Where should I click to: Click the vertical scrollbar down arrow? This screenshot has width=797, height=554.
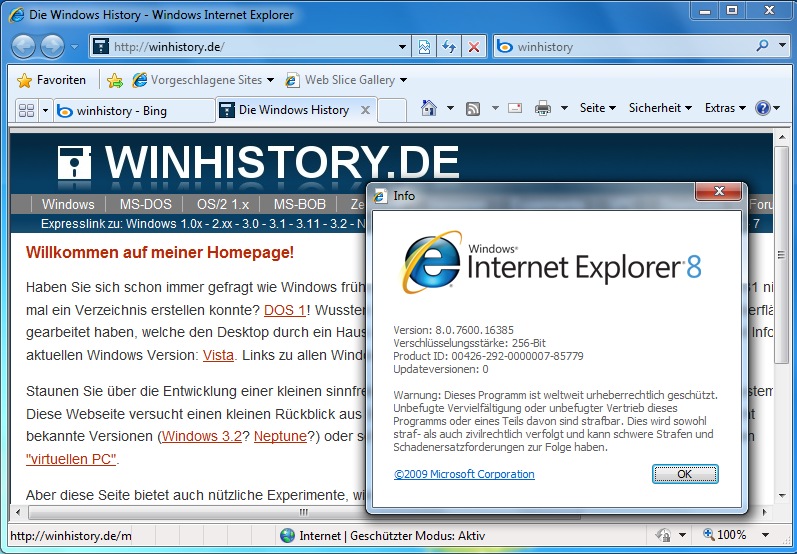[x=781, y=496]
